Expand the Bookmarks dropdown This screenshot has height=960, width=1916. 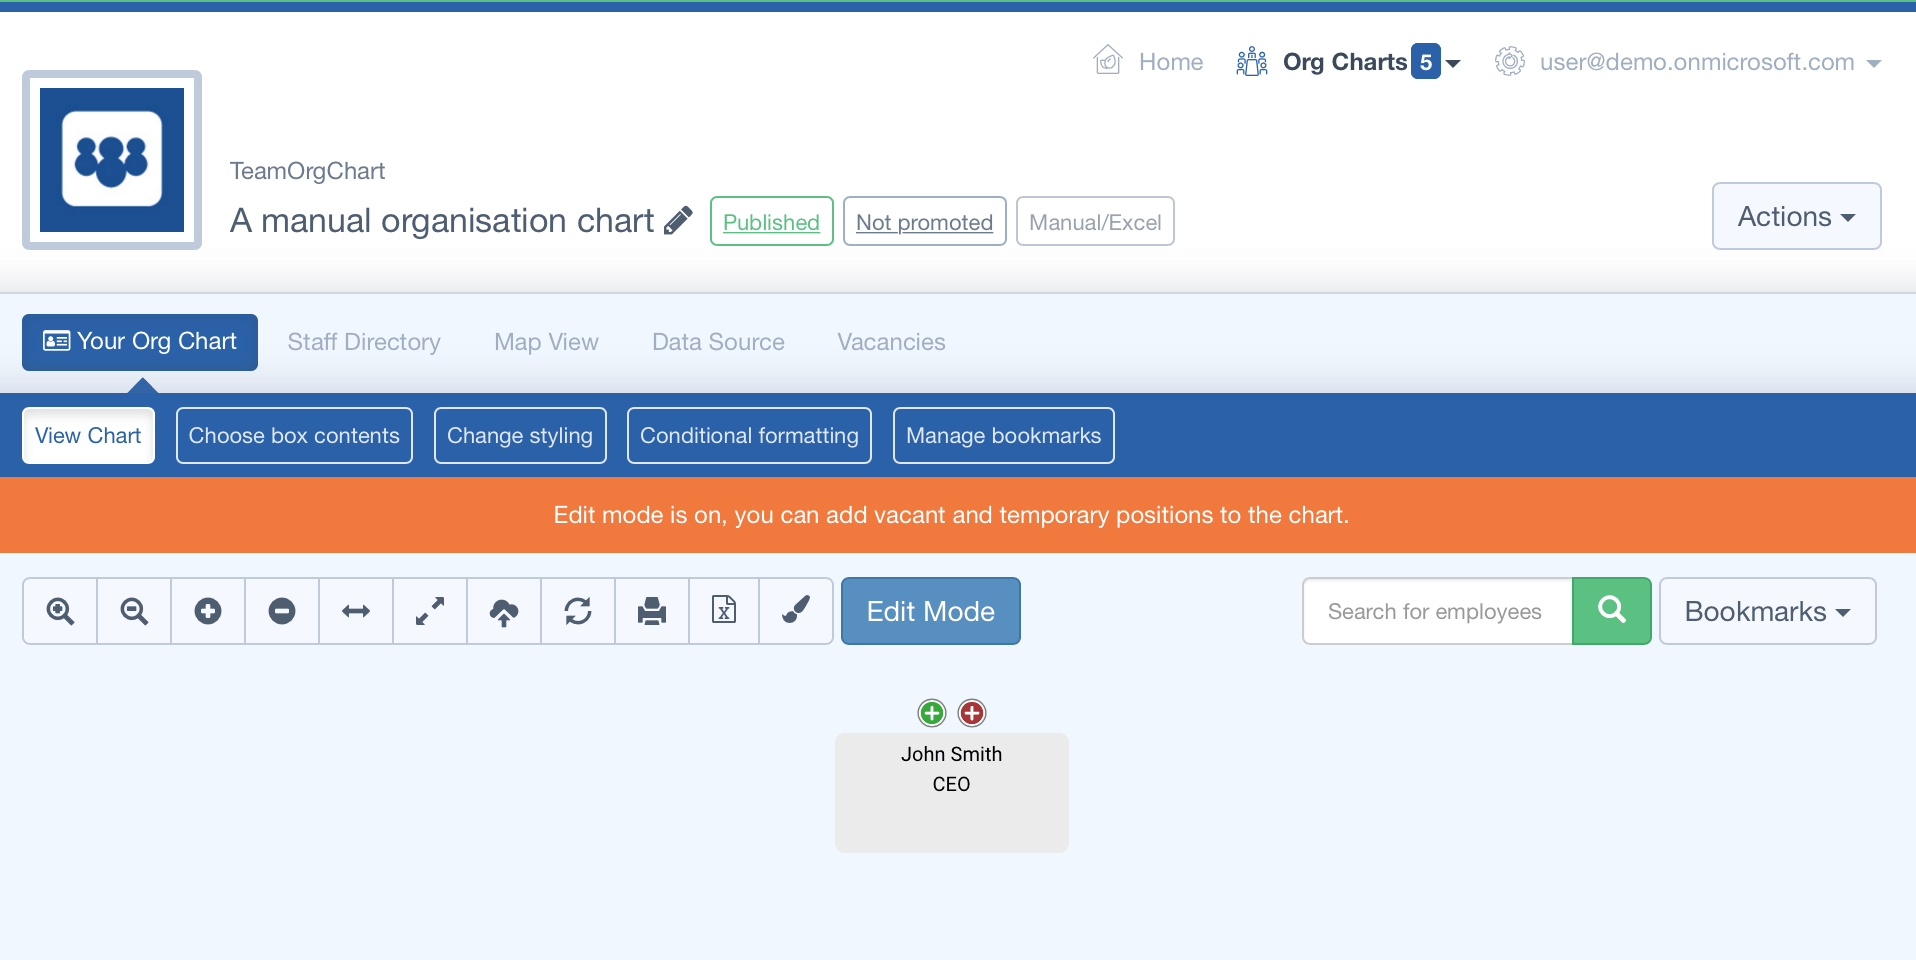click(1767, 611)
